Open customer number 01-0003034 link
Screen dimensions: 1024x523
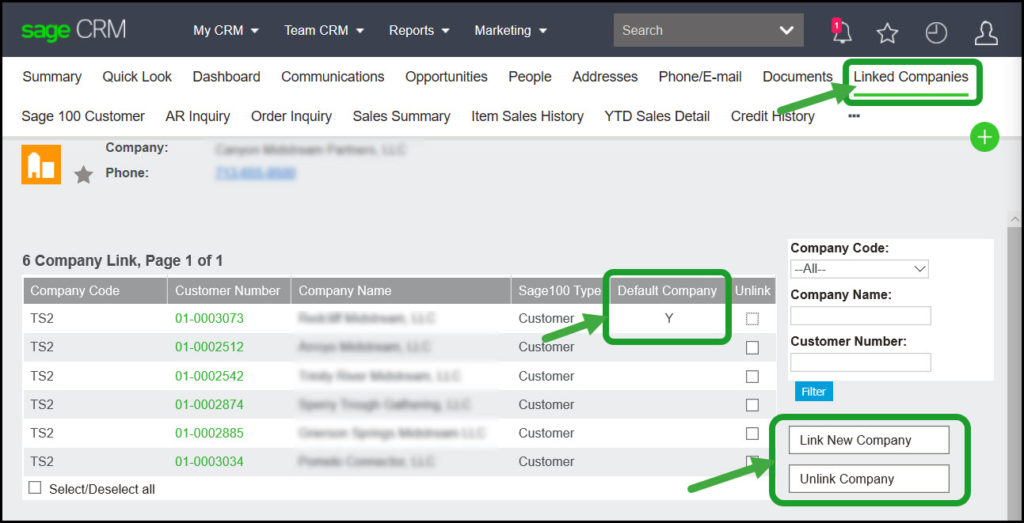[209, 462]
